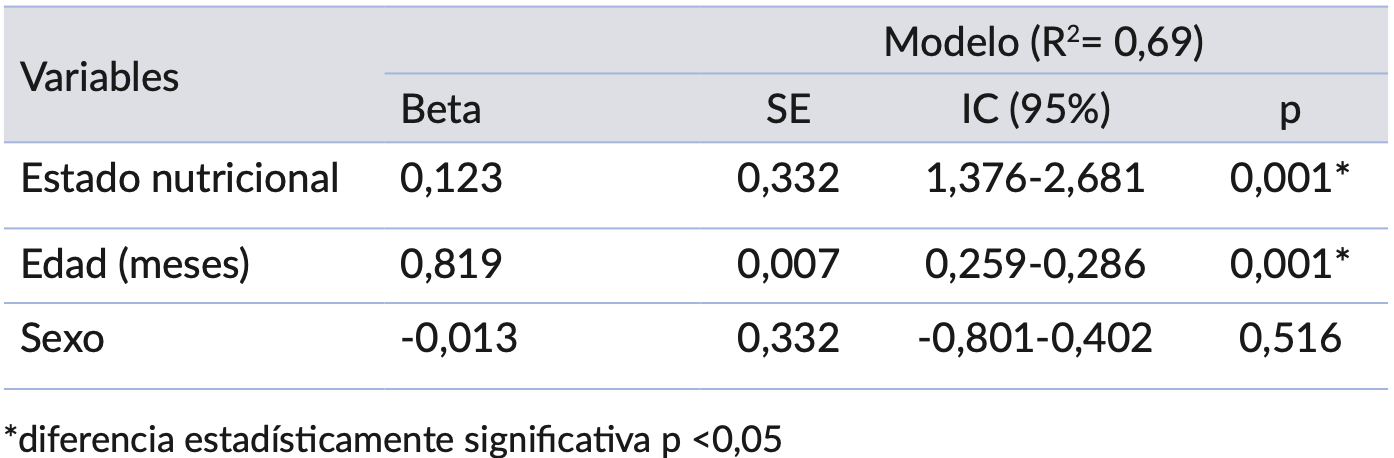Select the p column header
This screenshot has width=1394, height=458.
(1290, 110)
